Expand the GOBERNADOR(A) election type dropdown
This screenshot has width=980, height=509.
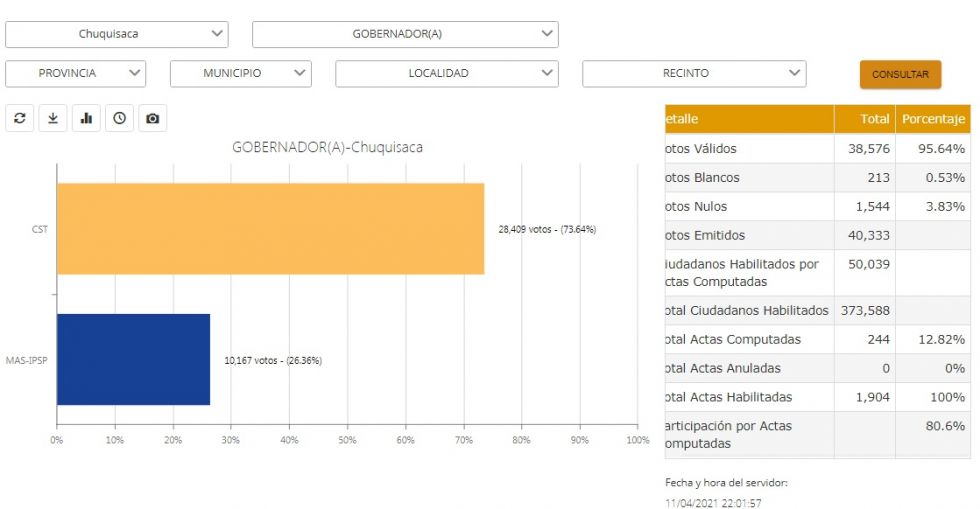405,34
